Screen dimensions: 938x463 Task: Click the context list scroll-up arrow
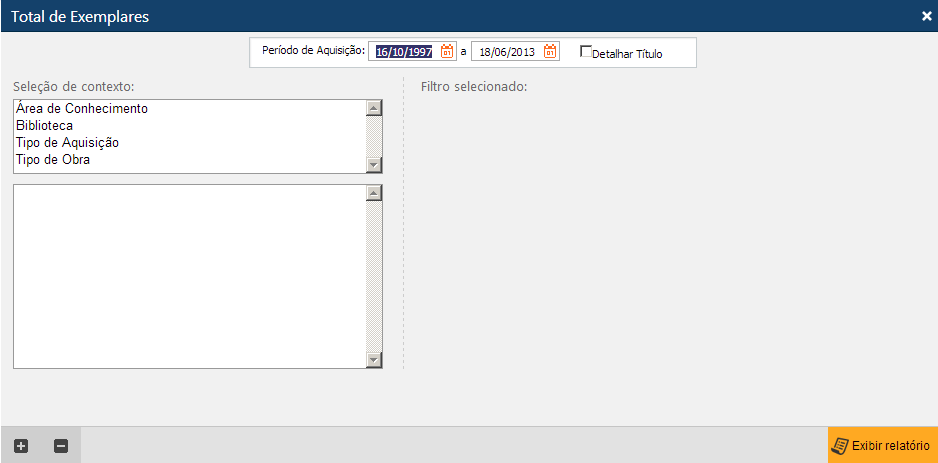(374, 108)
